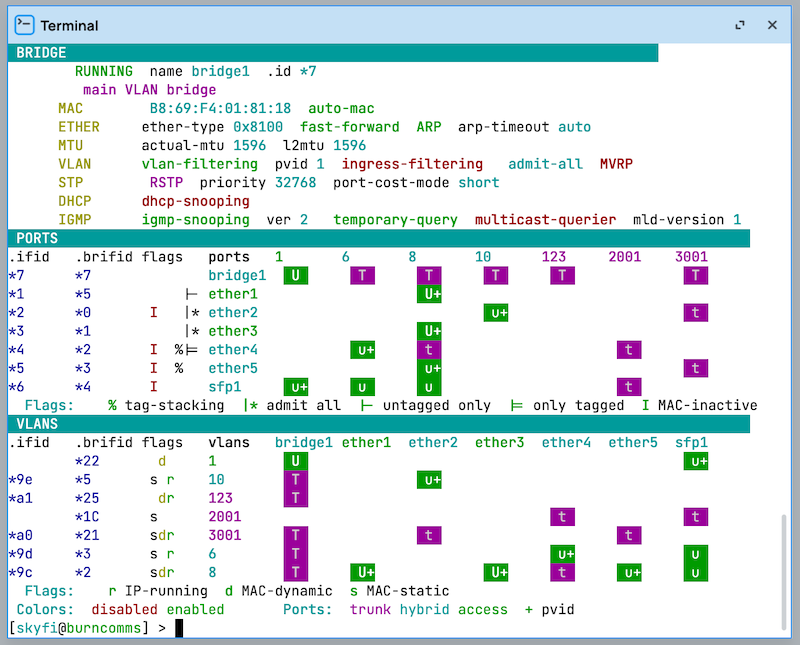Click the disabled label in the Colors legend
The image size is (800, 645).
124,609
